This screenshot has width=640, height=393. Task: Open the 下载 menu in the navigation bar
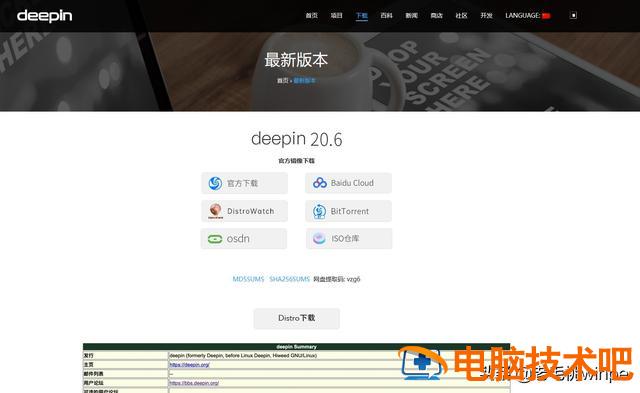362,16
